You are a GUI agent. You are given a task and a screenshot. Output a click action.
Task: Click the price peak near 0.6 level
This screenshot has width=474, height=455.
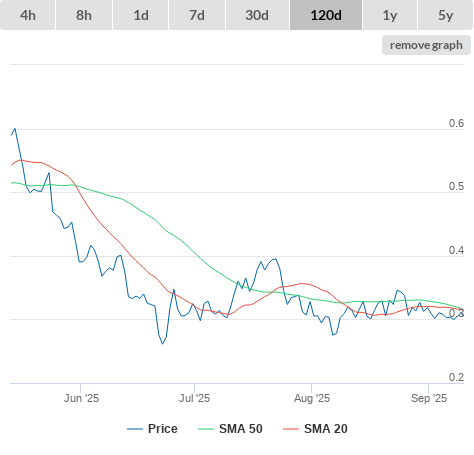15,129
